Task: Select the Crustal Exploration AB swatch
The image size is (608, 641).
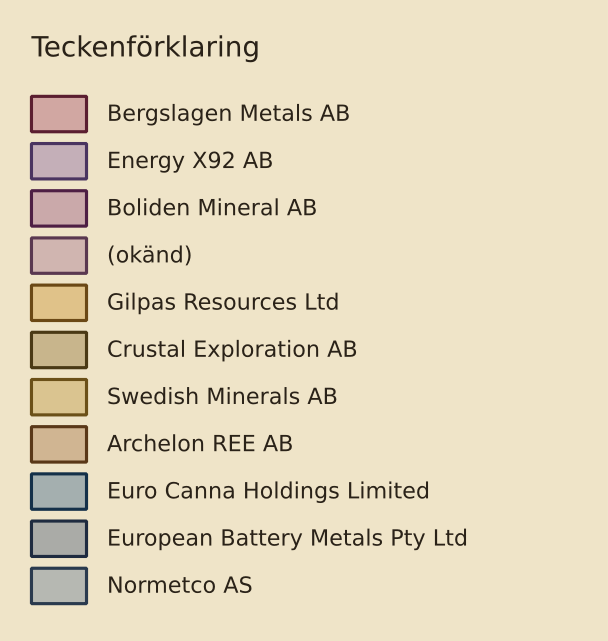Action: [x=59, y=350]
